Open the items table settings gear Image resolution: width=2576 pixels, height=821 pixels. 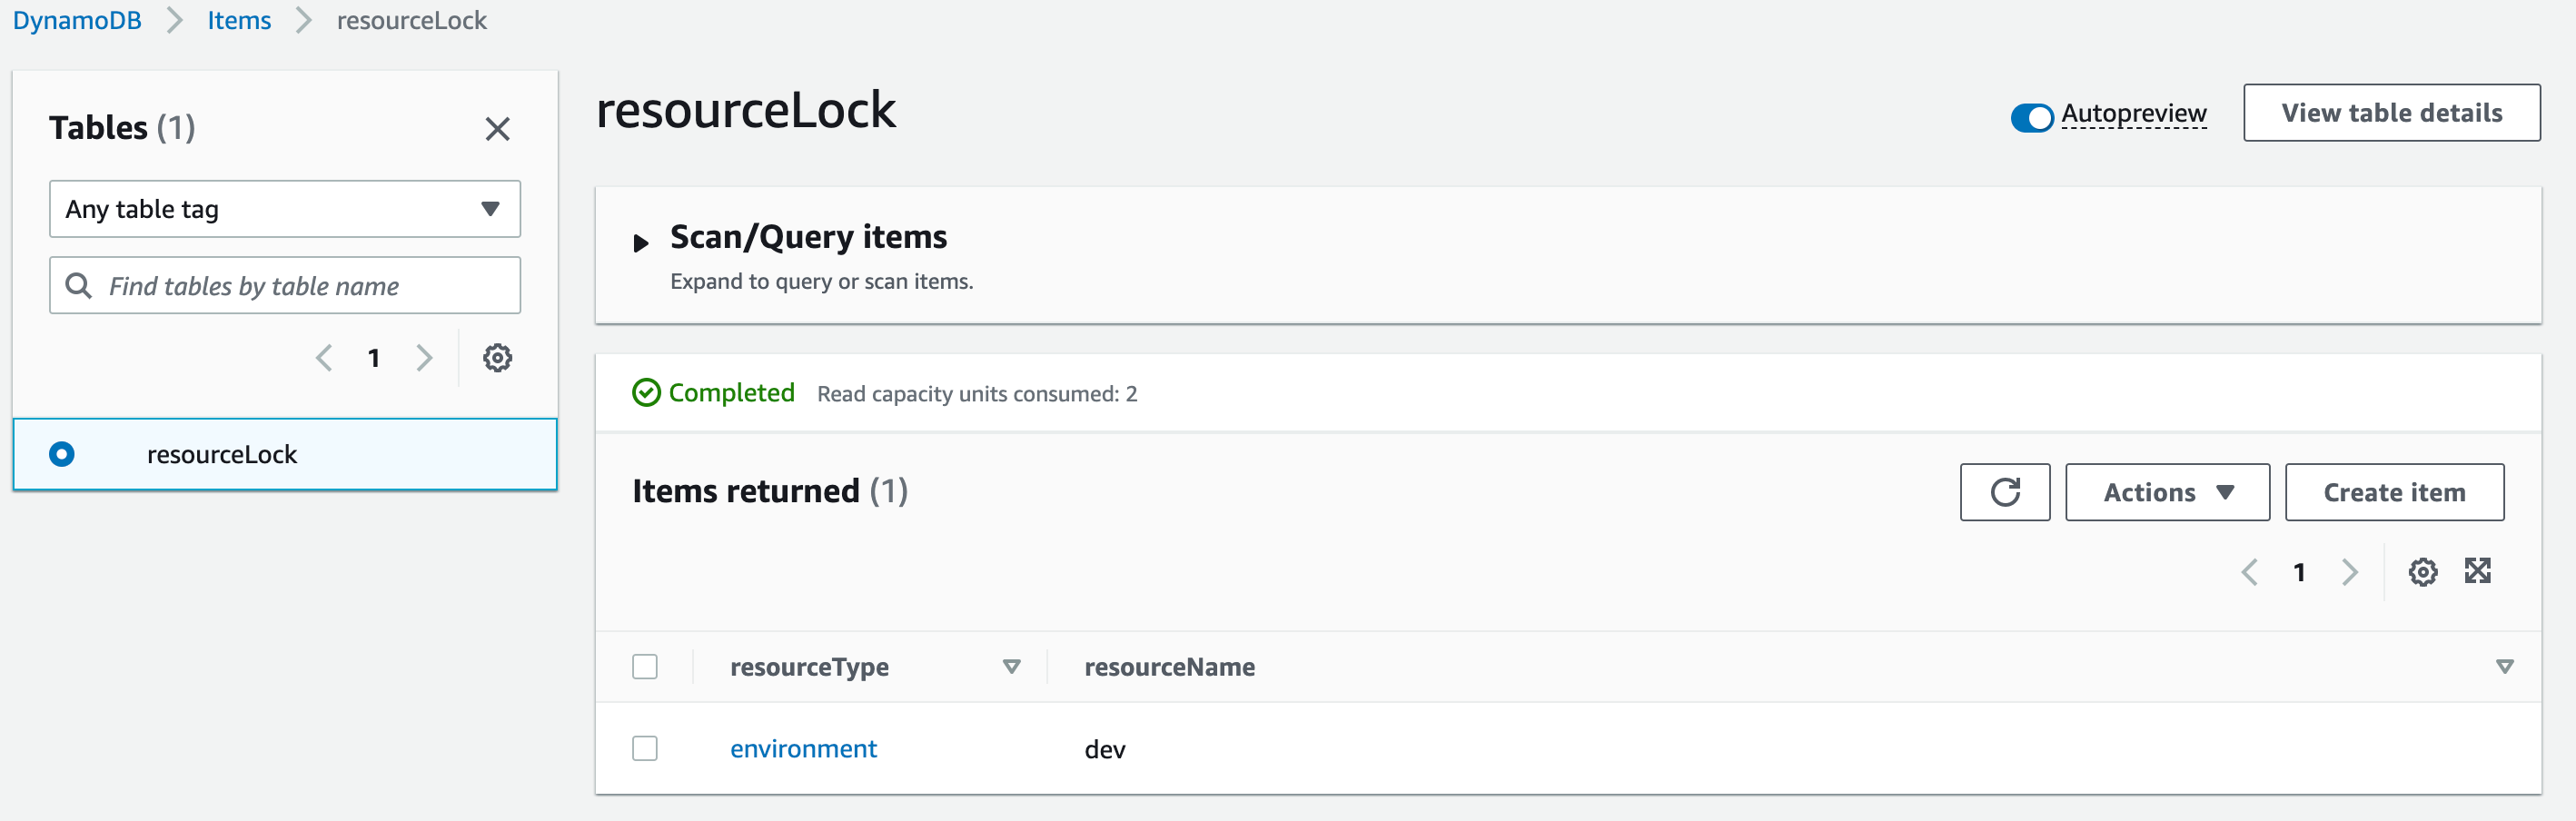pyautogui.click(x=2422, y=572)
